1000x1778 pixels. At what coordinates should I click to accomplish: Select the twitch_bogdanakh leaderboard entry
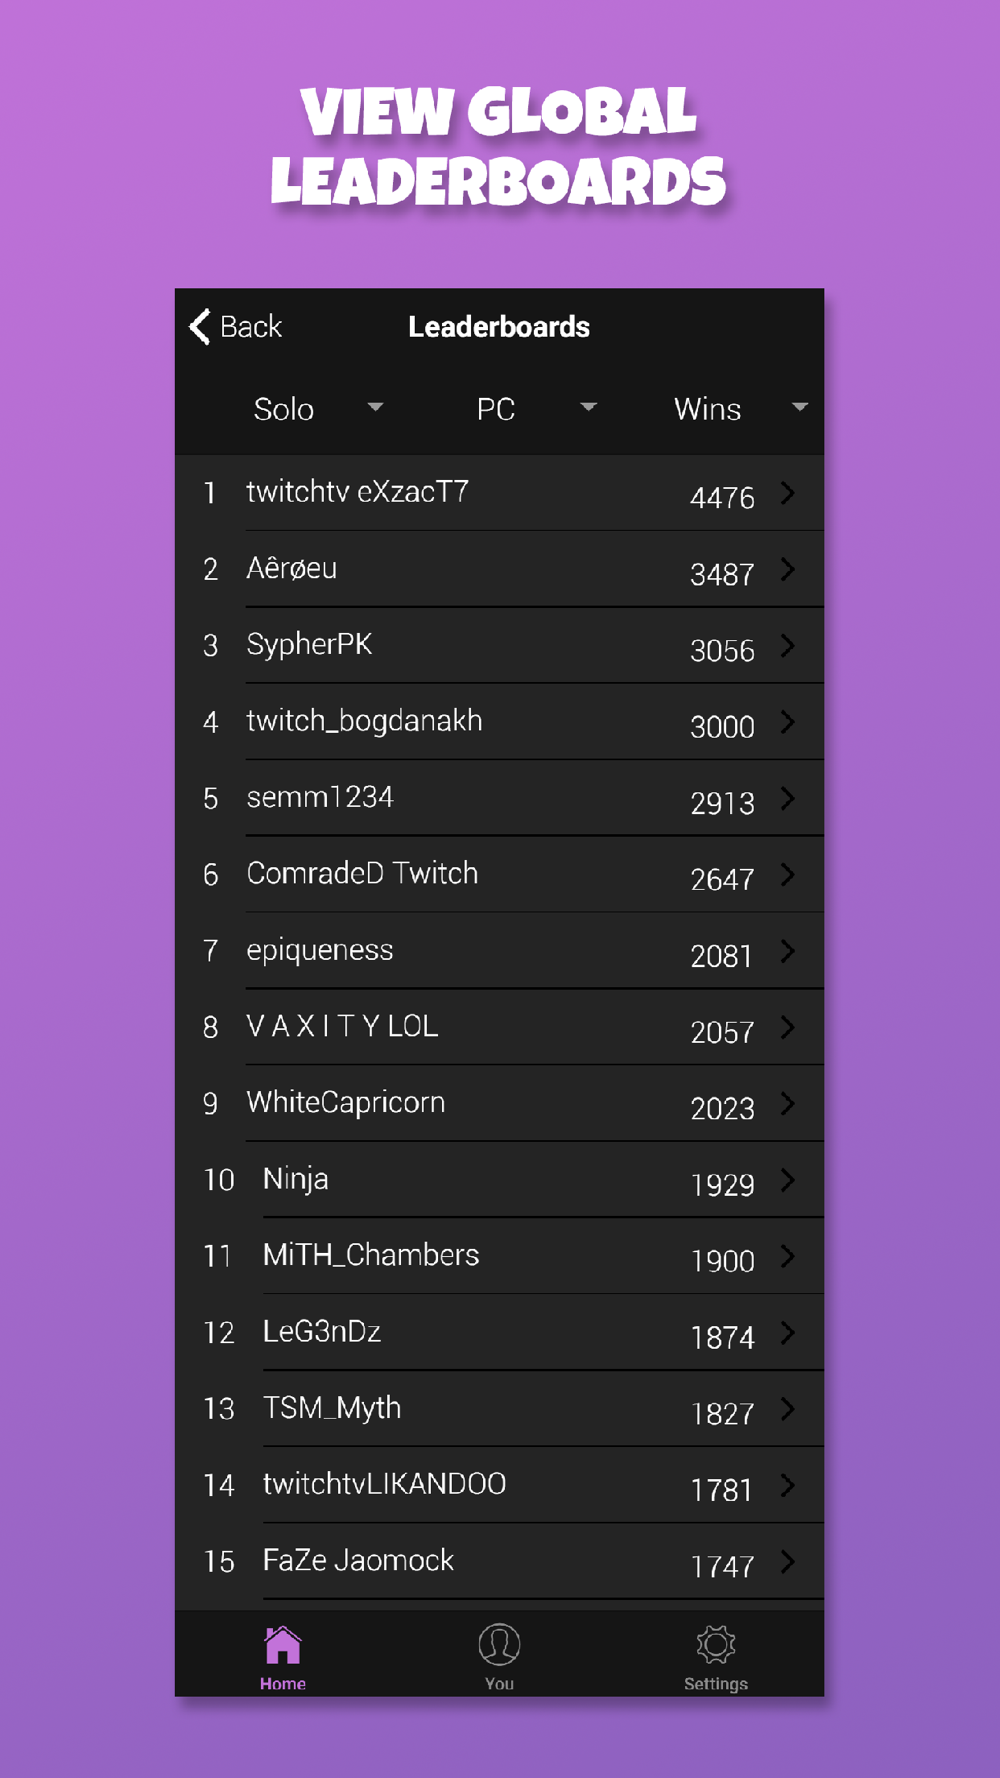point(500,722)
